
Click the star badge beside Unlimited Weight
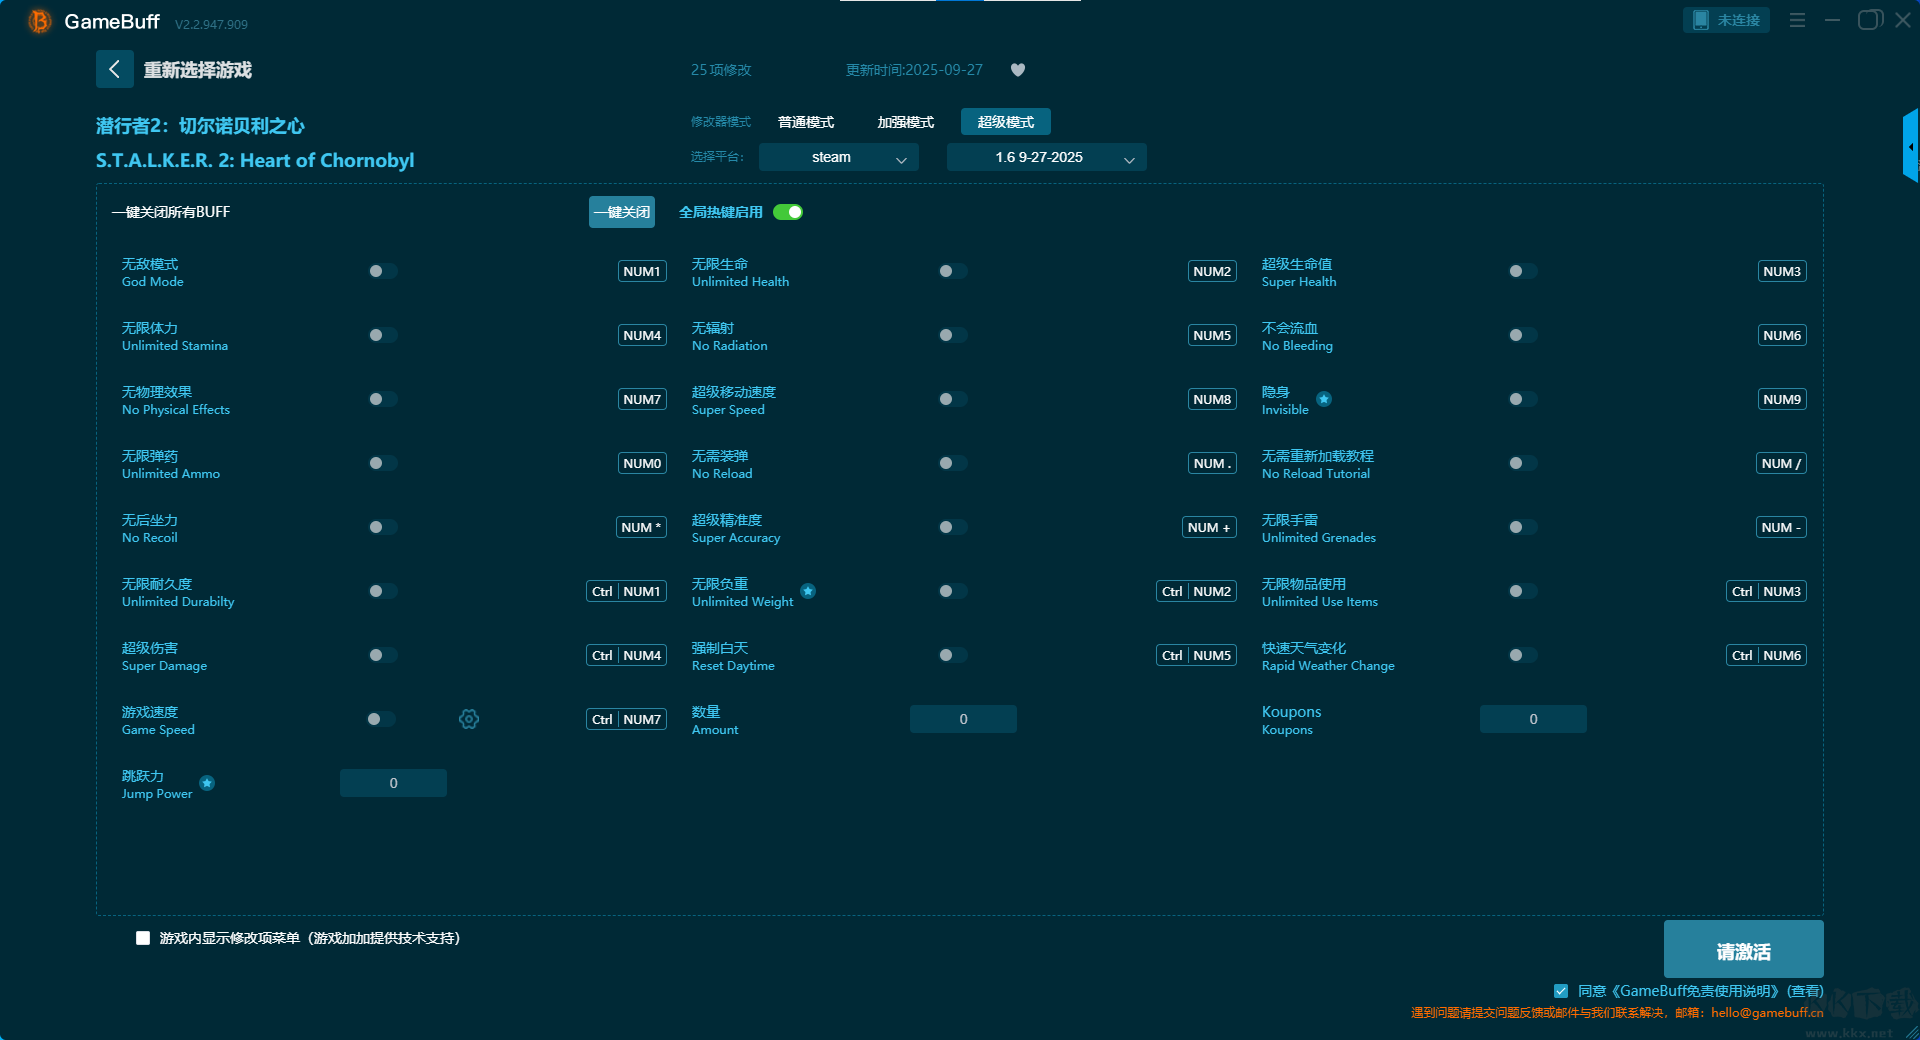click(x=808, y=591)
